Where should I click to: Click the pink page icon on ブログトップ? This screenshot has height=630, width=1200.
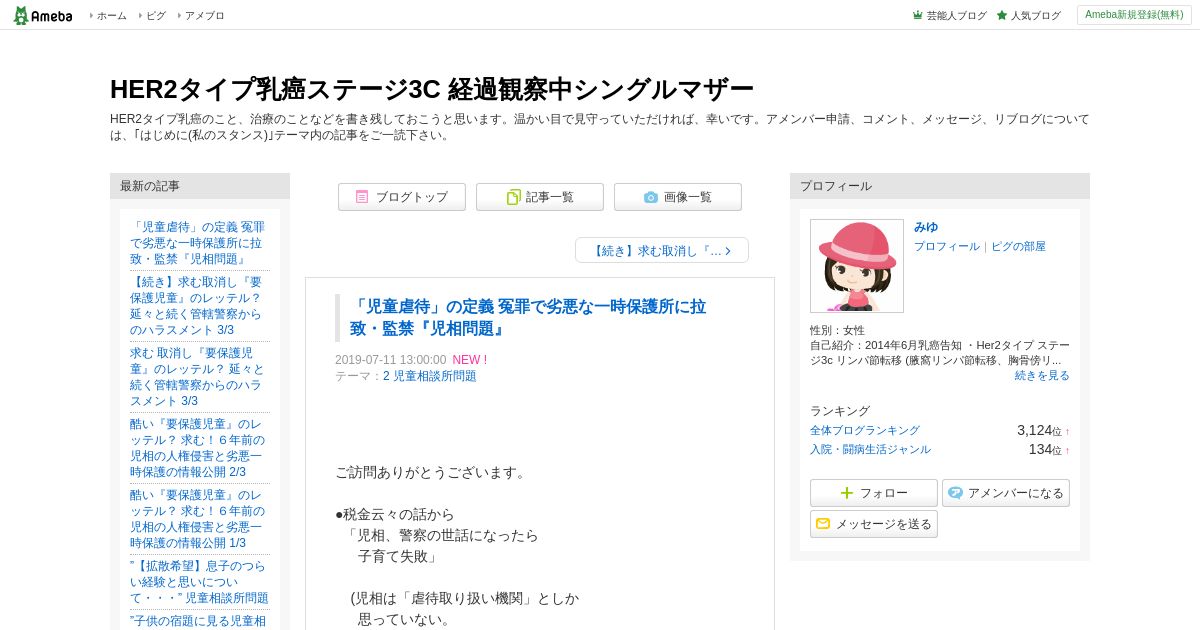362,197
